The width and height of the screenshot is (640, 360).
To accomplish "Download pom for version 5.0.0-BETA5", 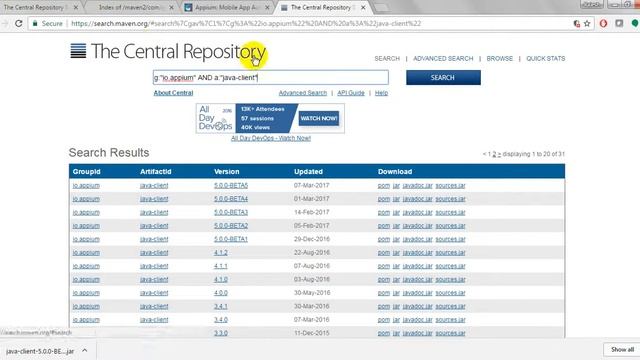I will coord(384,185).
